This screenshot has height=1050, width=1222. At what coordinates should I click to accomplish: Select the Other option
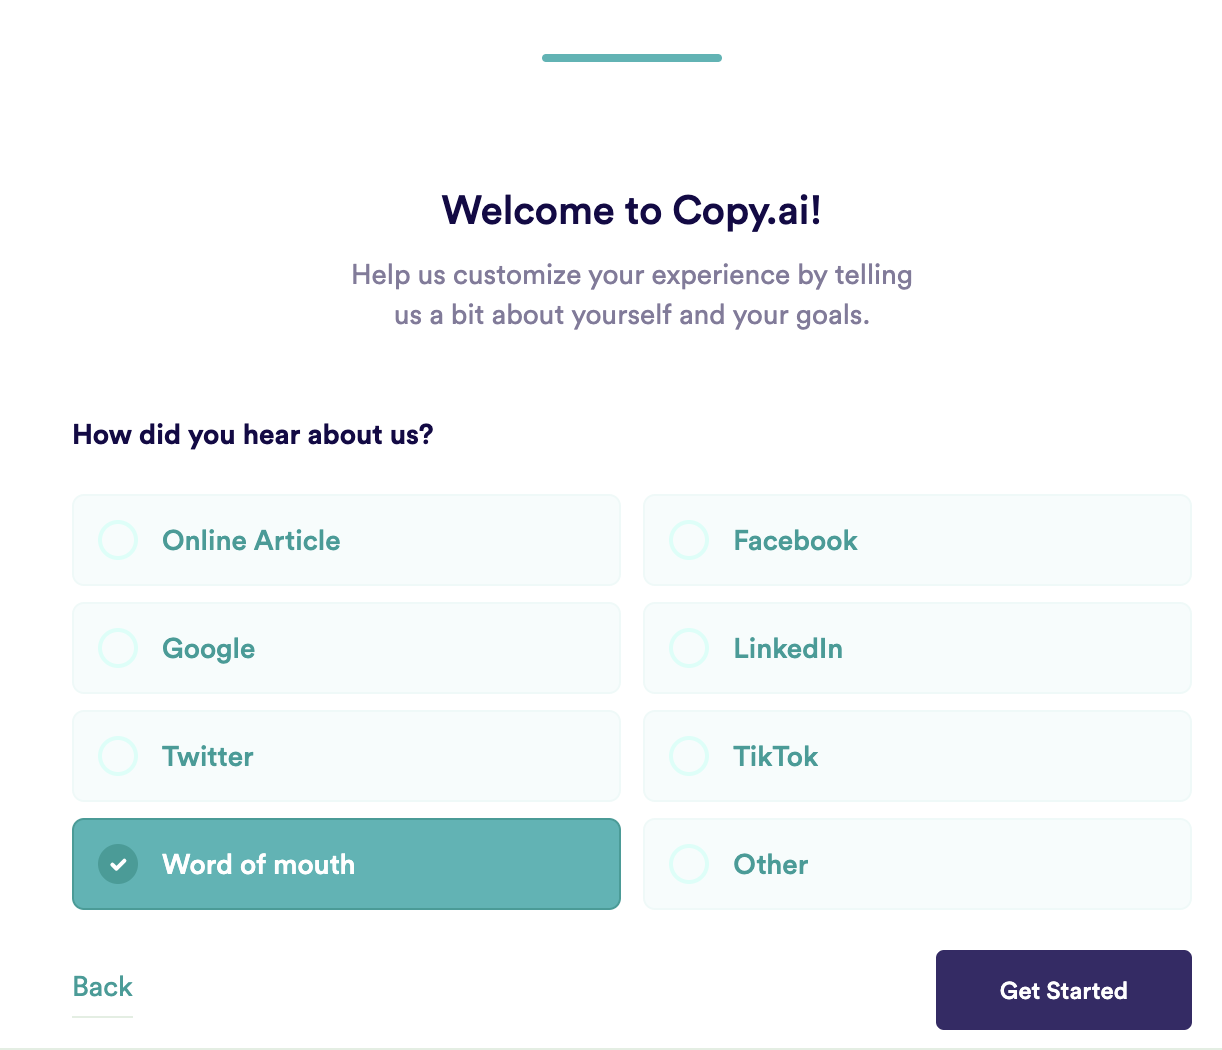[917, 864]
